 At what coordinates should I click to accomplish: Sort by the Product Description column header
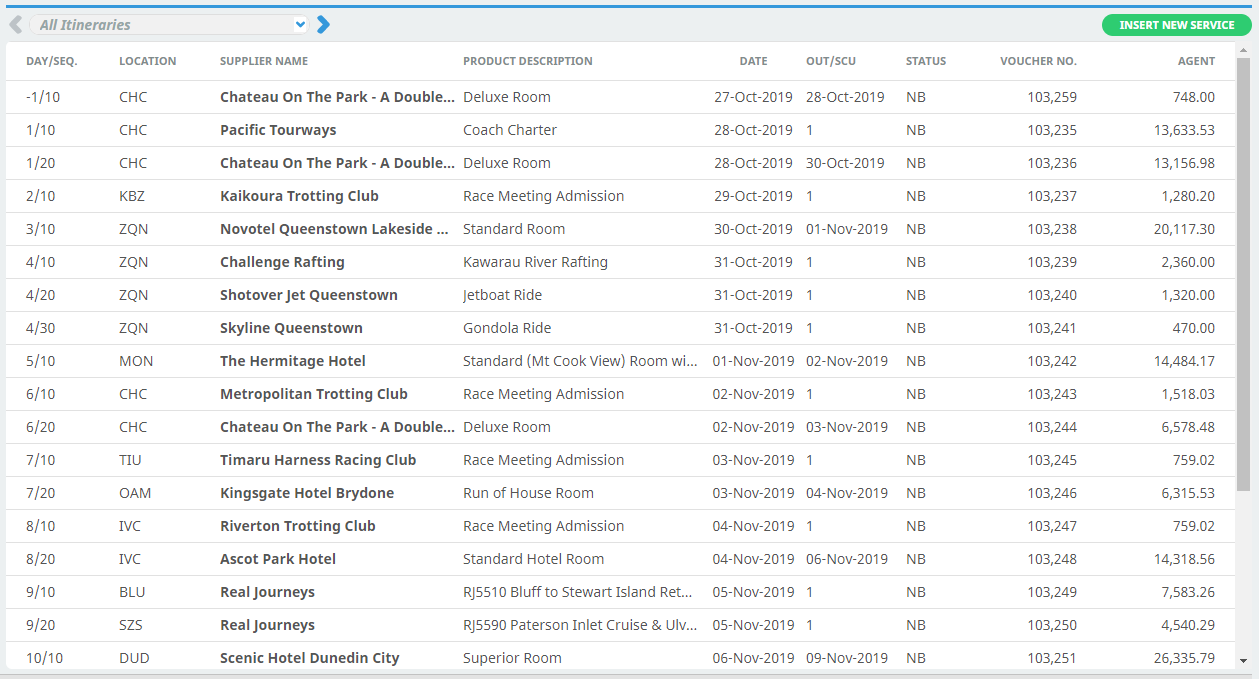[x=528, y=61]
